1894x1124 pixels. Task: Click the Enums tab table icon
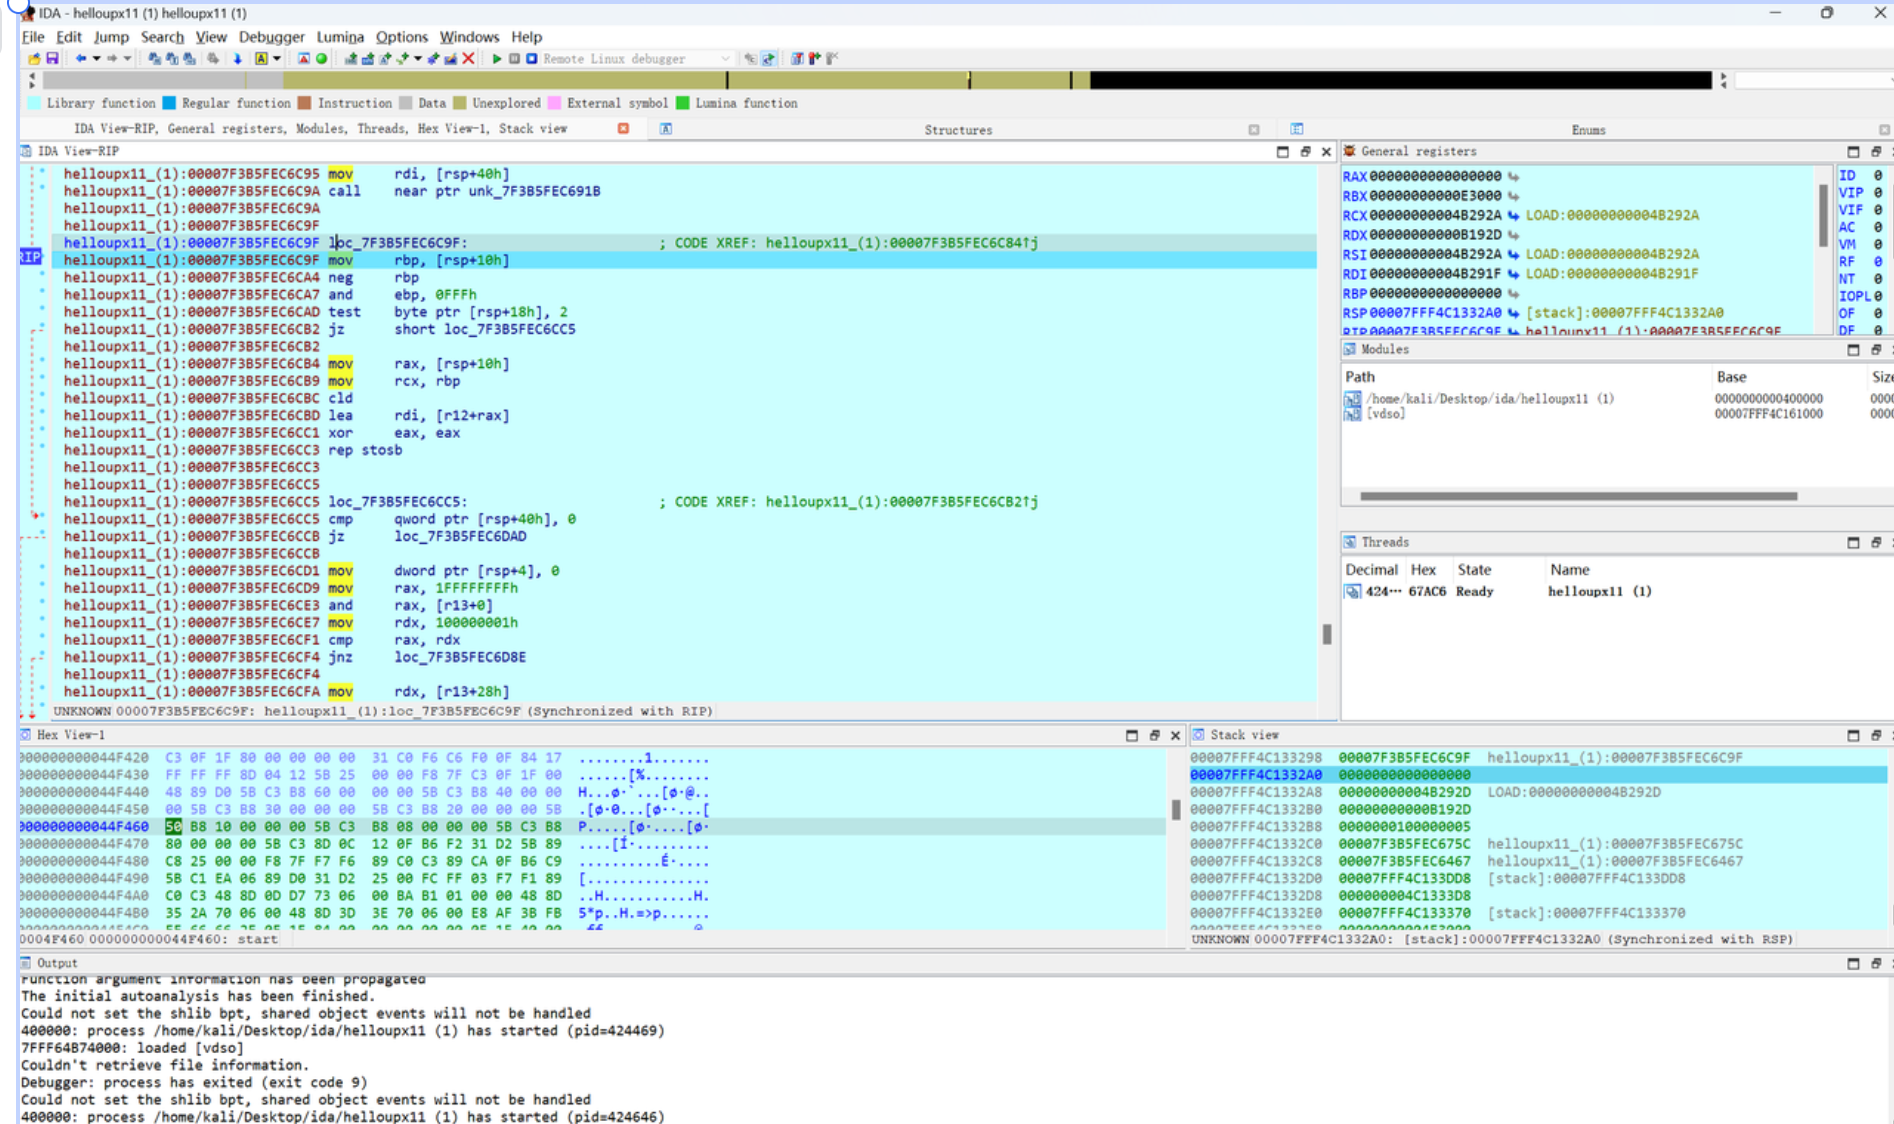click(1296, 129)
